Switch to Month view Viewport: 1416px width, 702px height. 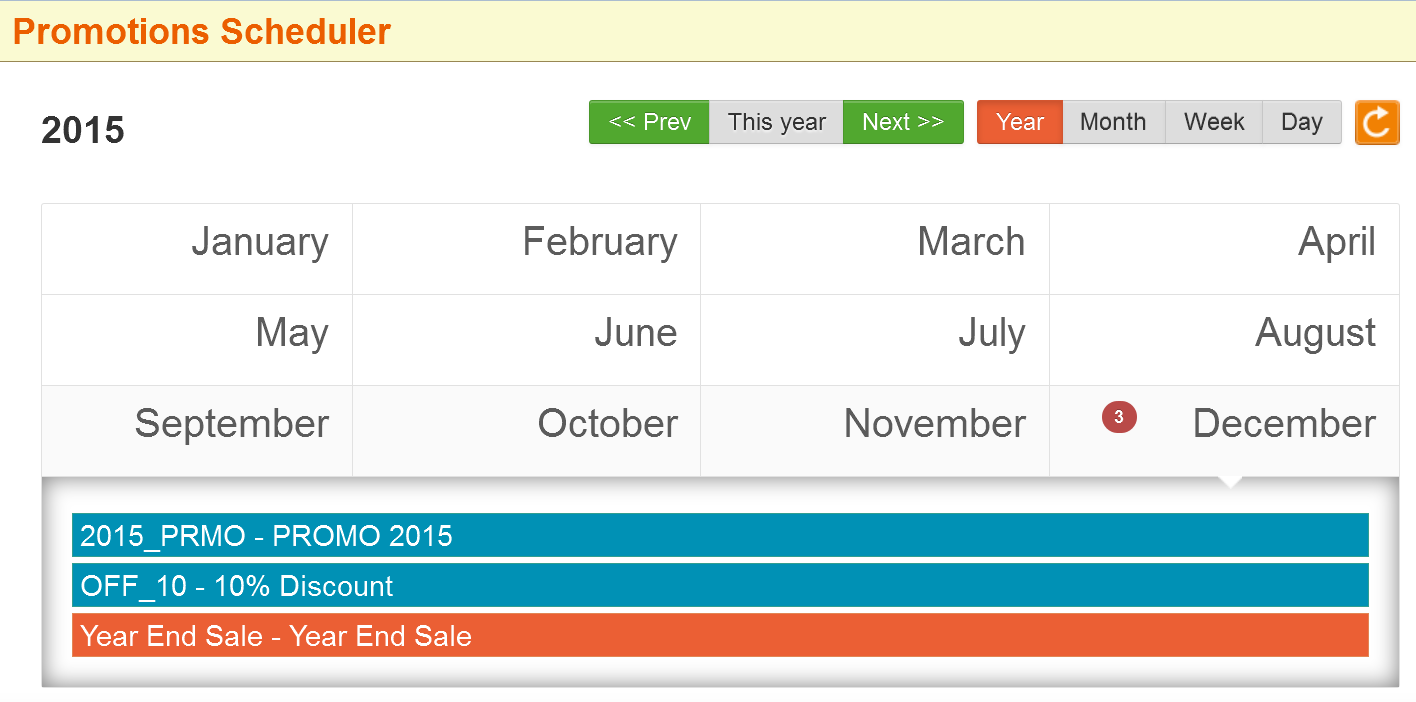[x=1113, y=122]
